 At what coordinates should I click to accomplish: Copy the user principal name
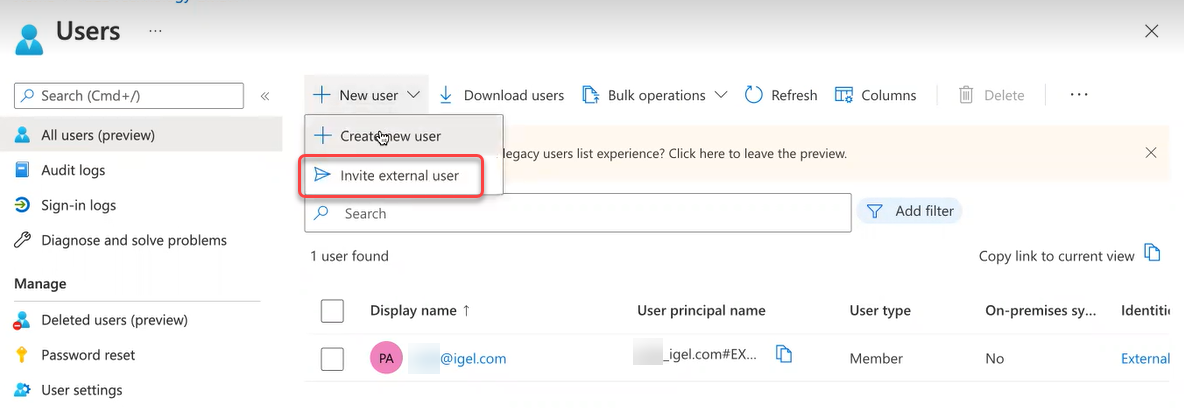click(x=784, y=354)
